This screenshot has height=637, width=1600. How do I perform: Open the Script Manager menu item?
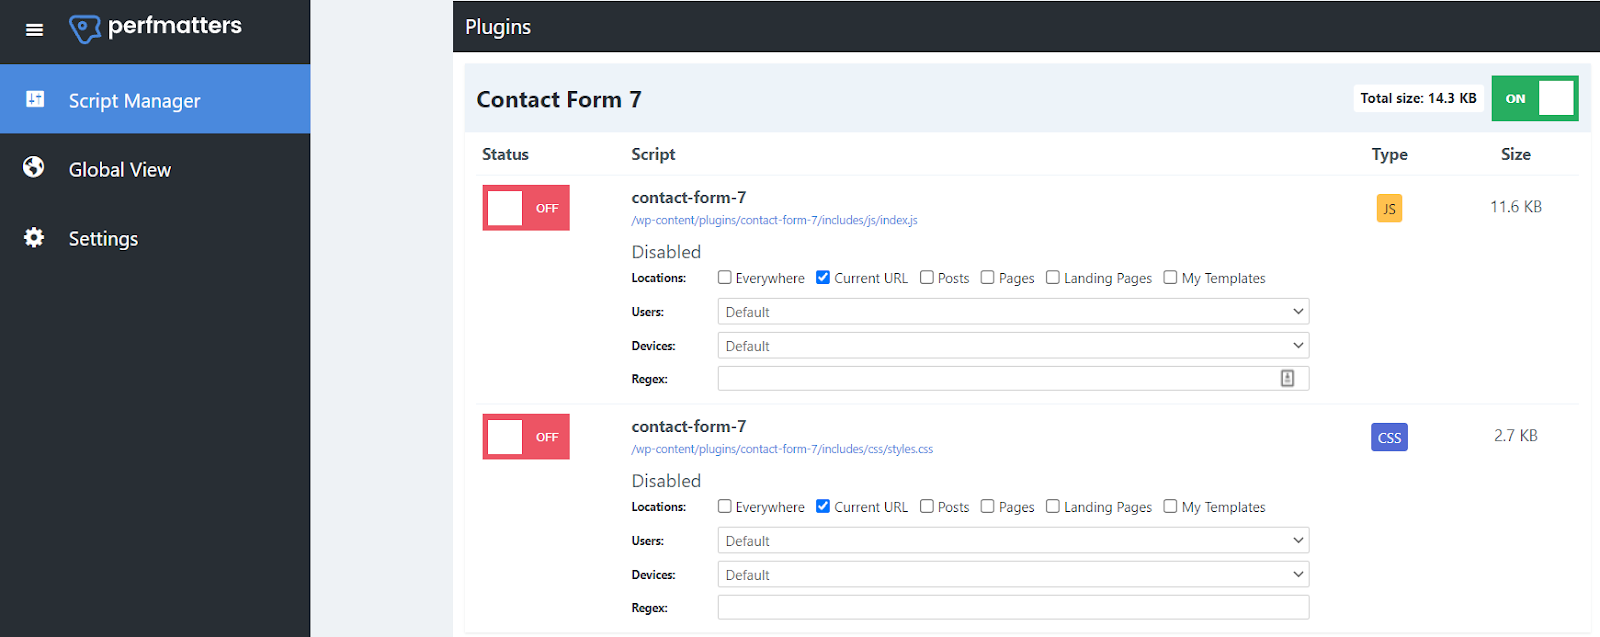(155, 99)
